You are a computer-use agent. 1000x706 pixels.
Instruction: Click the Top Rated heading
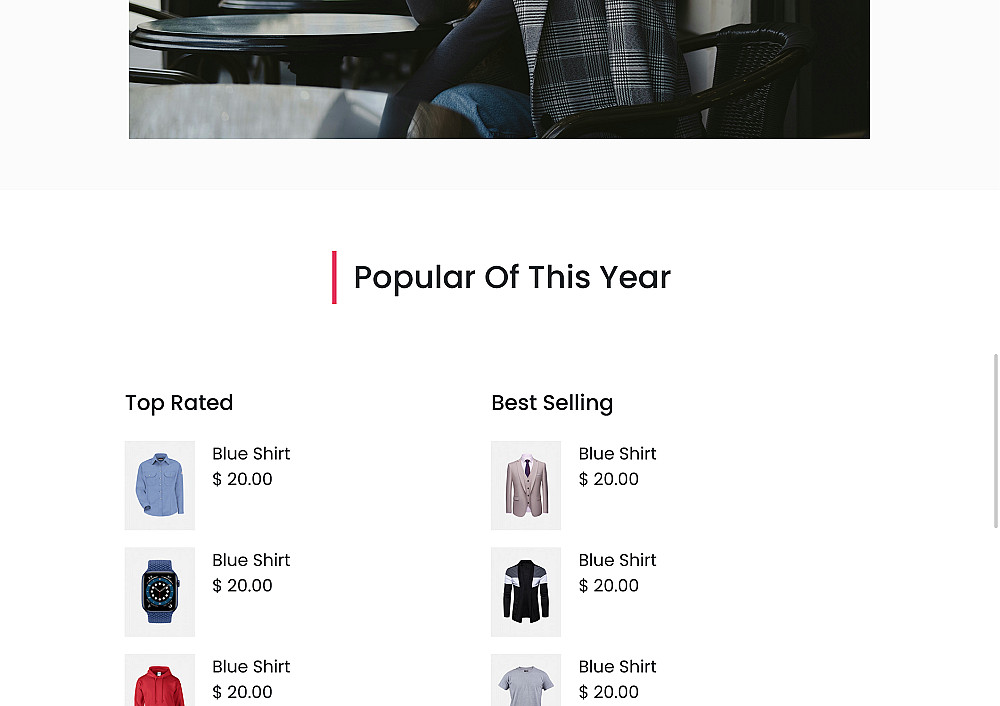point(179,403)
